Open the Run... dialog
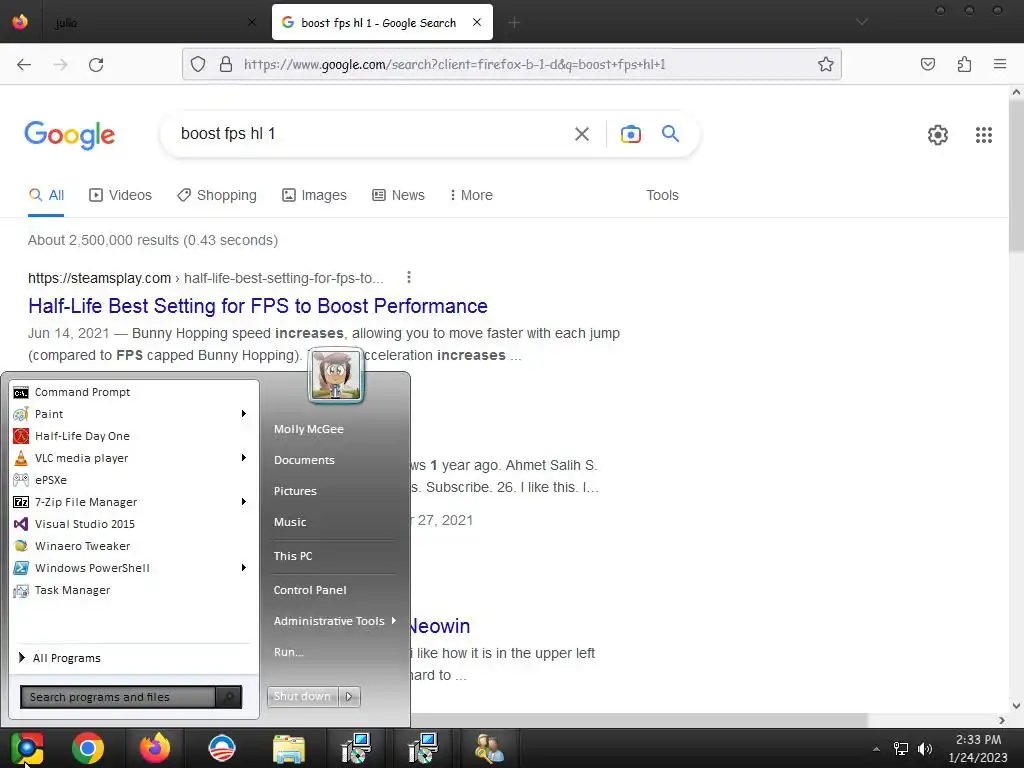The width and height of the screenshot is (1024, 768). point(288,652)
